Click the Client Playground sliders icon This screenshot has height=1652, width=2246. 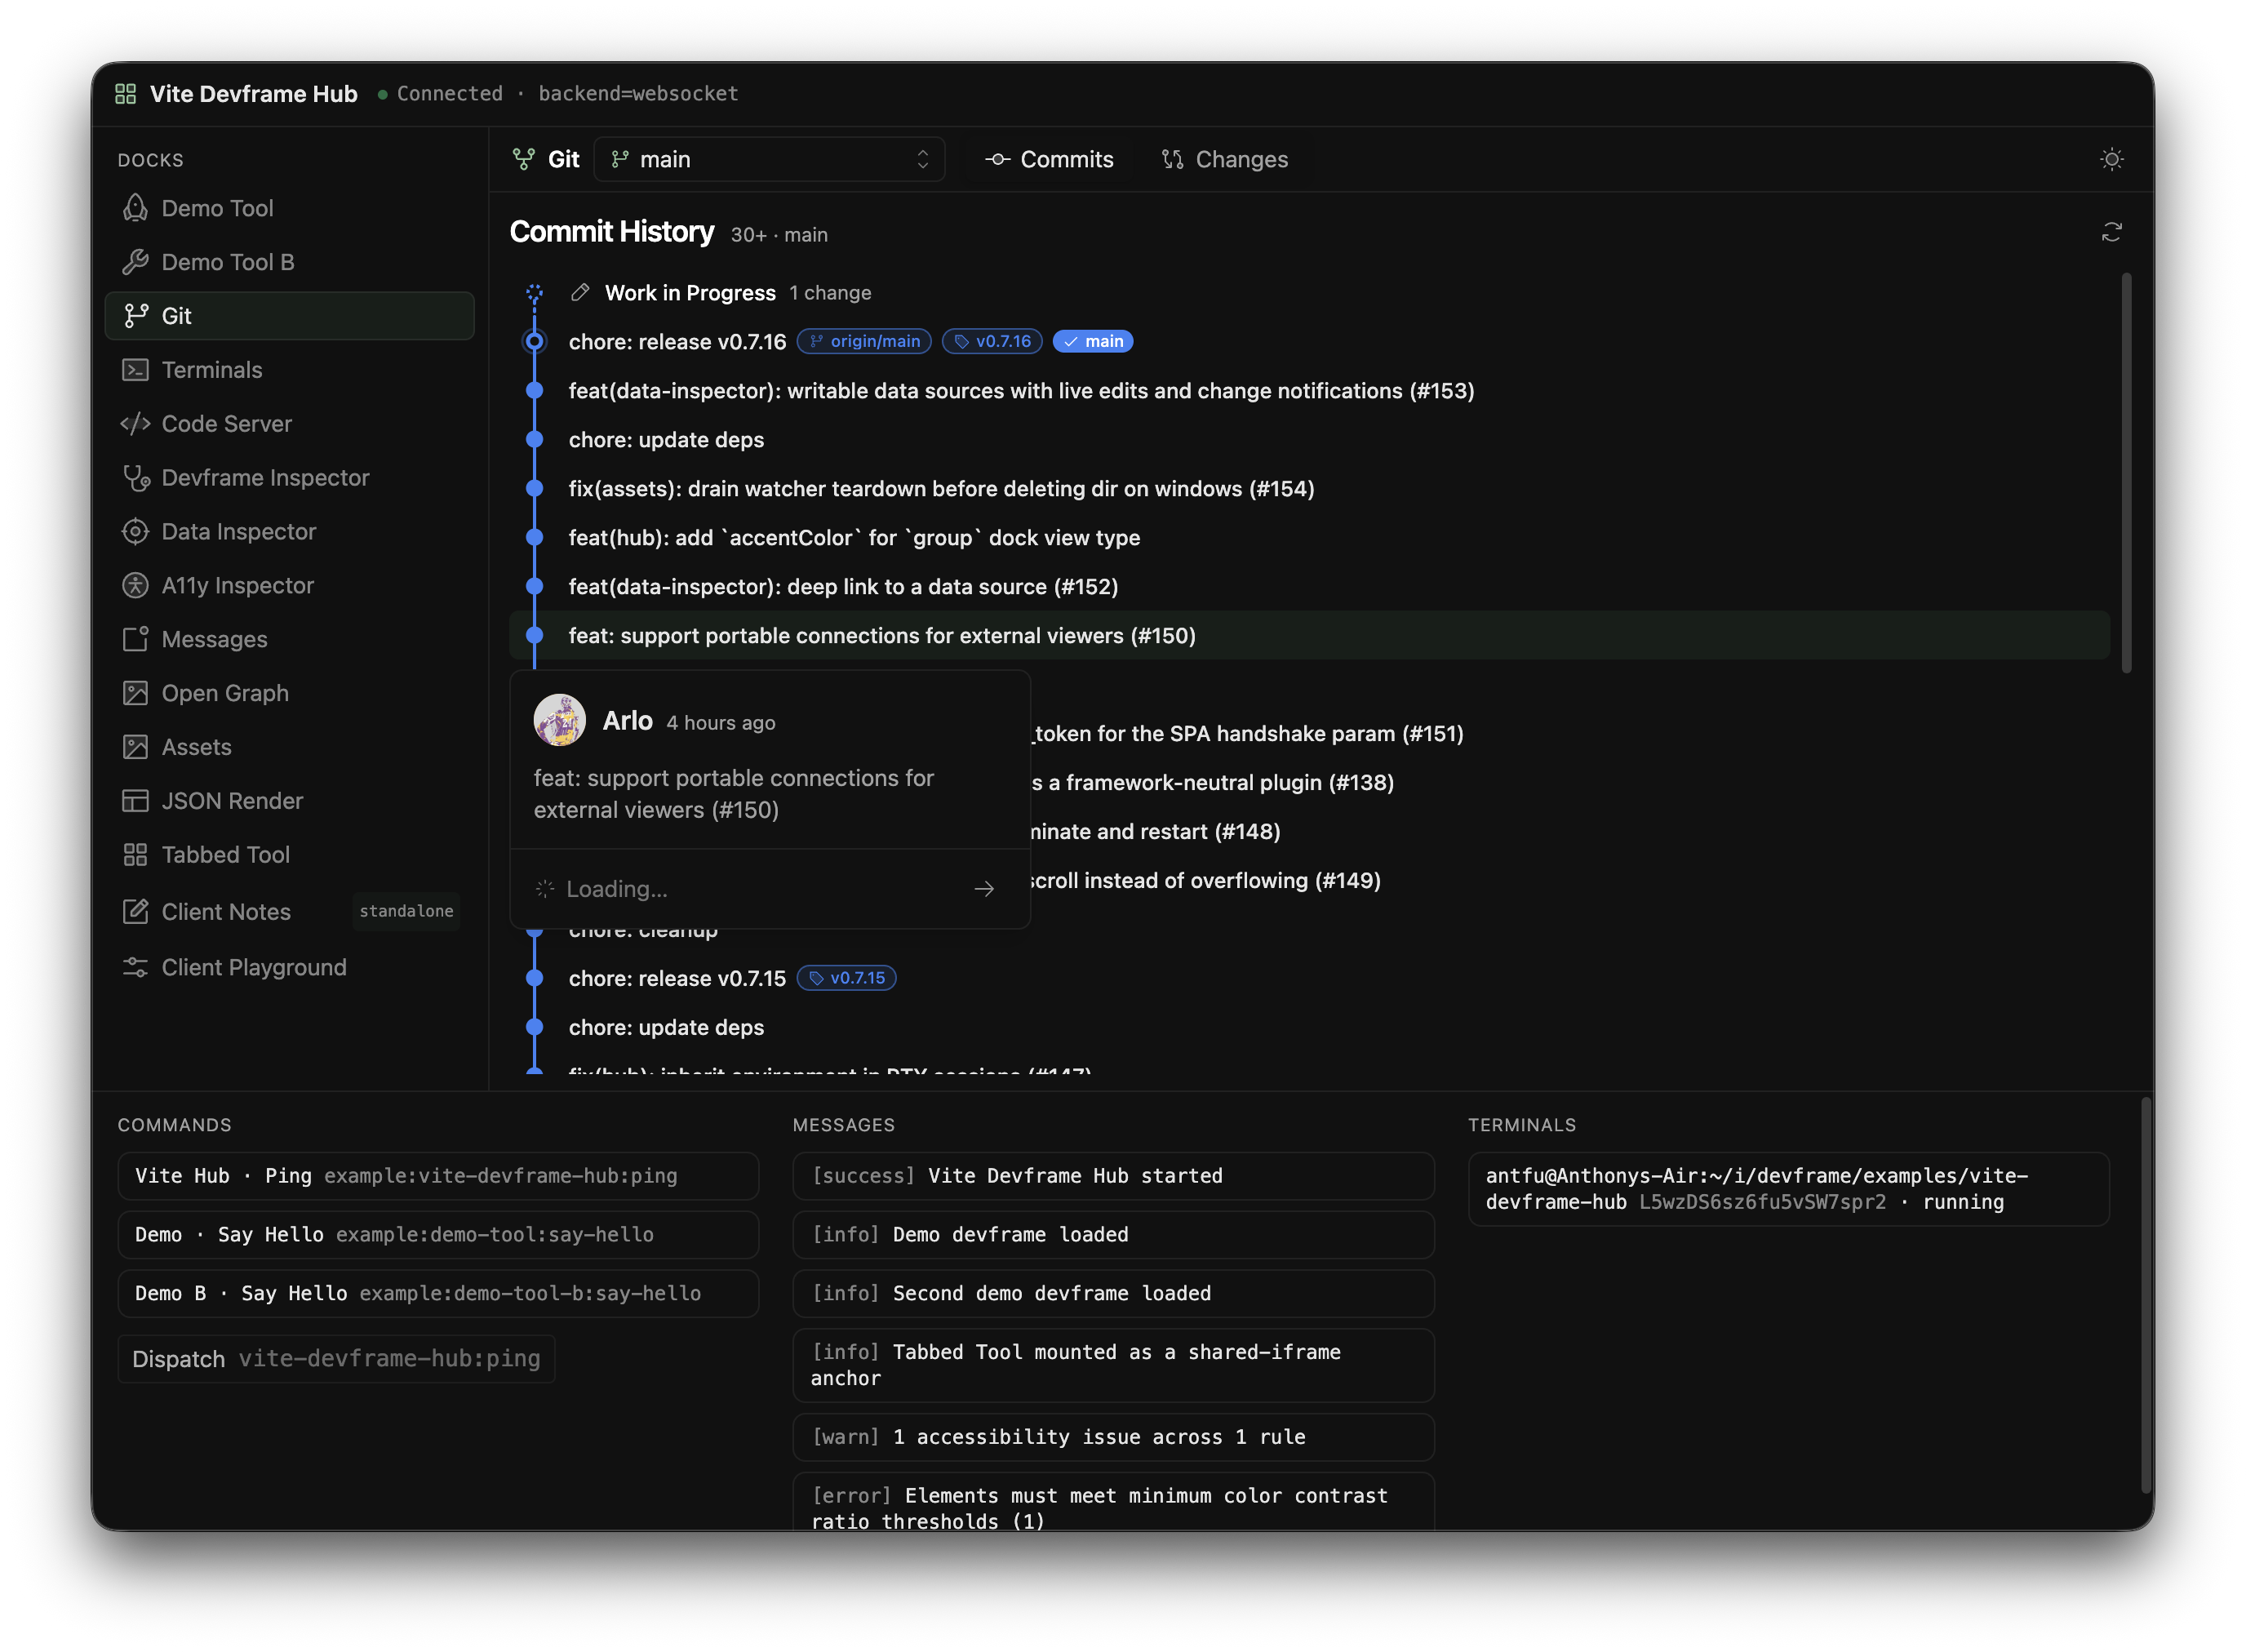tap(135, 967)
